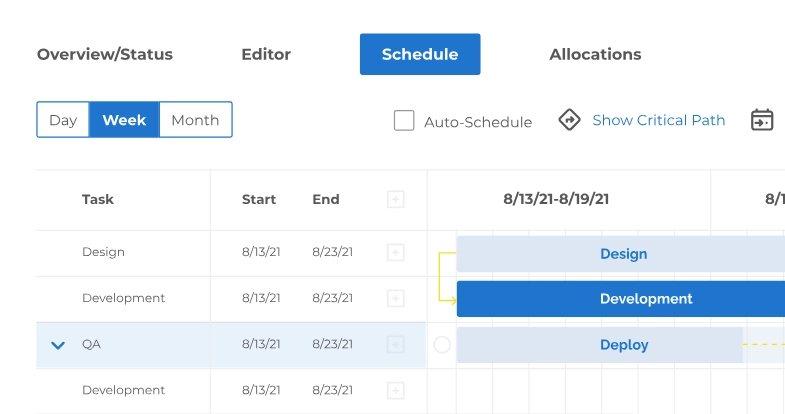Click start date 8/13/21 in QA row
This screenshot has width=785, height=414.
click(261, 344)
